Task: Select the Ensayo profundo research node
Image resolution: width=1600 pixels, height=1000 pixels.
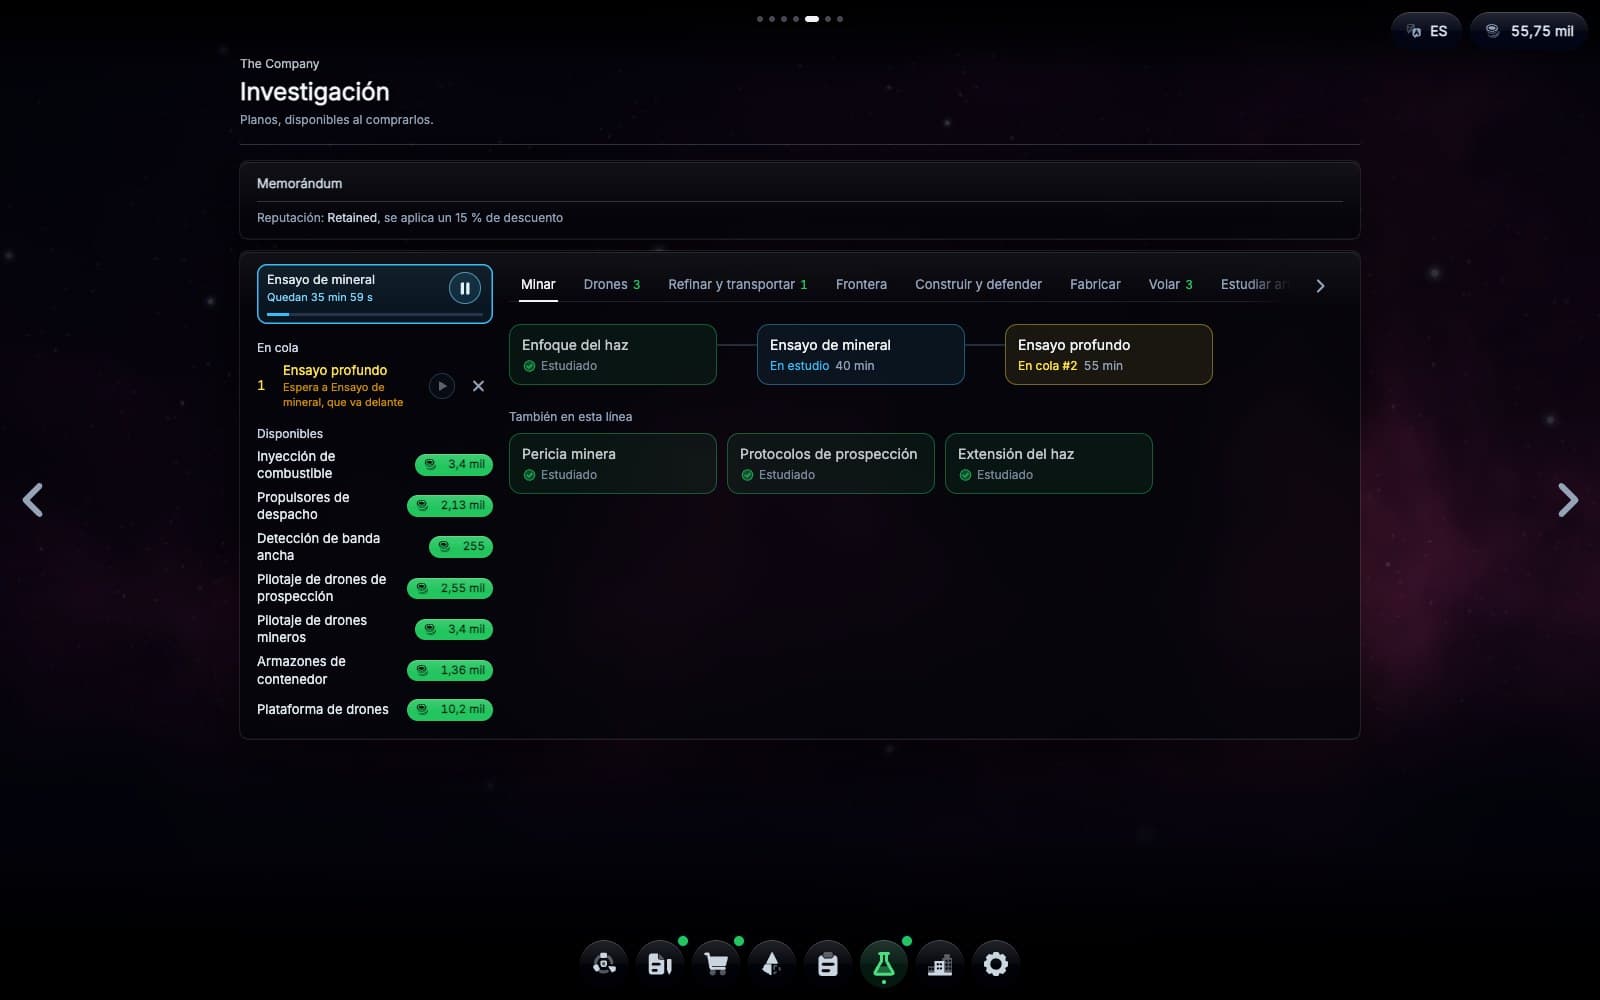Action: point(1108,354)
